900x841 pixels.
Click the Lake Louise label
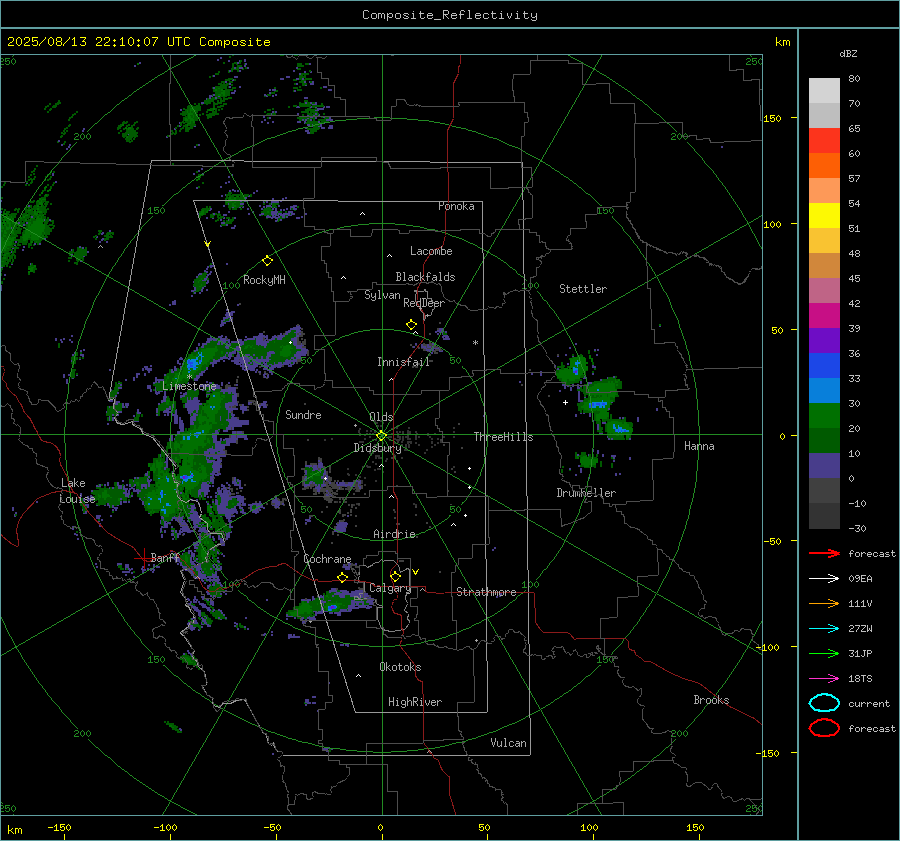[77, 491]
